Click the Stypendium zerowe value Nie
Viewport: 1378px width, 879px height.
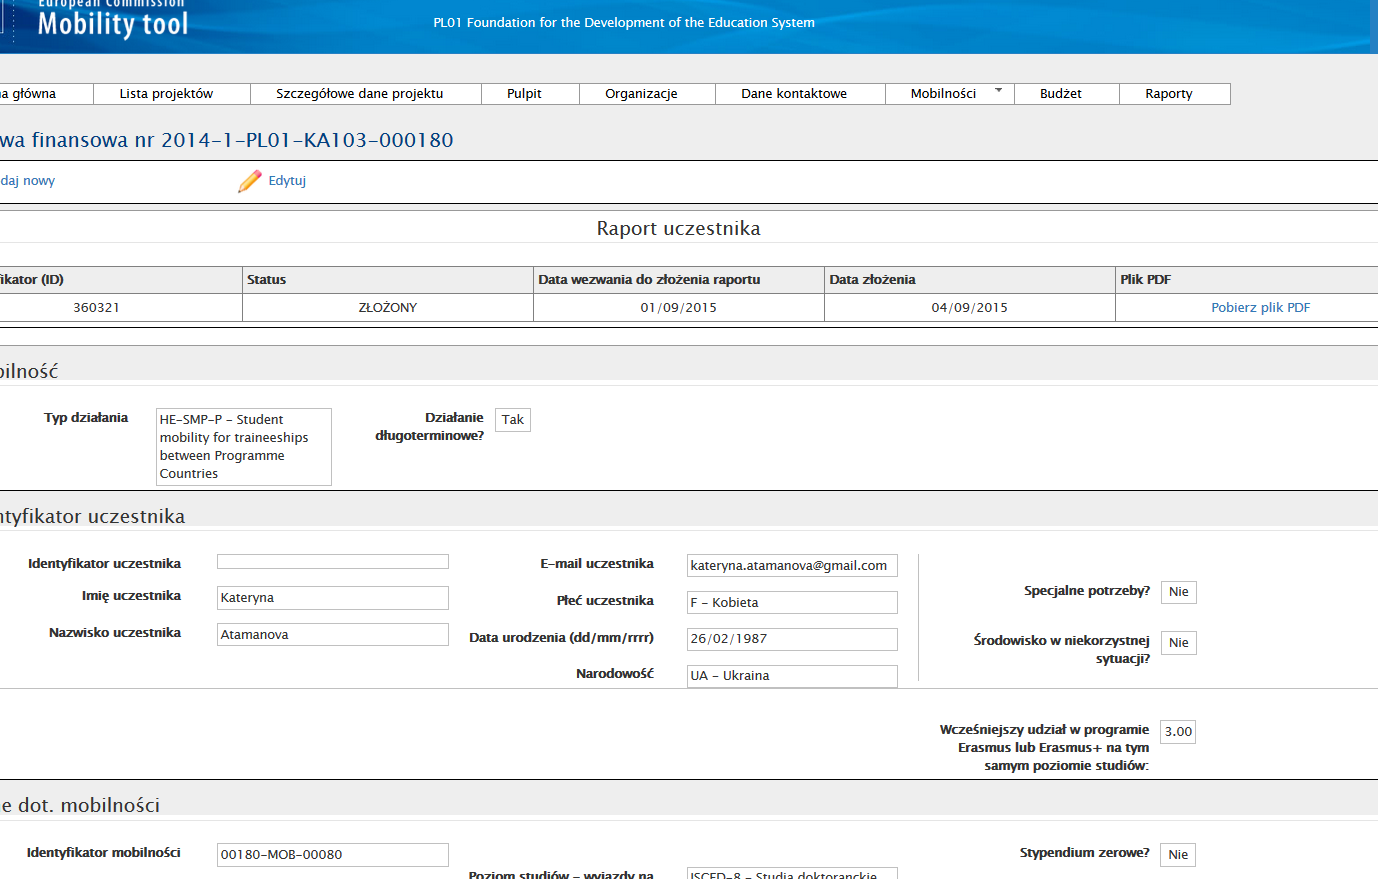(x=1178, y=855)
